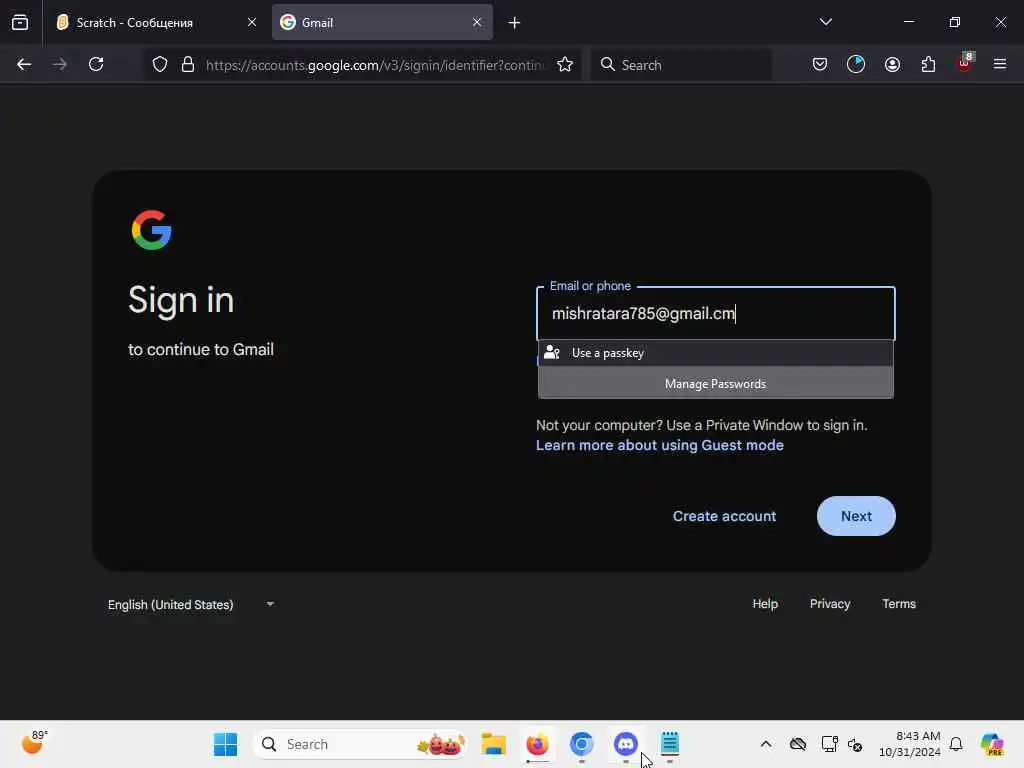The image size is (1024, 768).
Task: Open the Save to Pocket icon
Action: 820,64
